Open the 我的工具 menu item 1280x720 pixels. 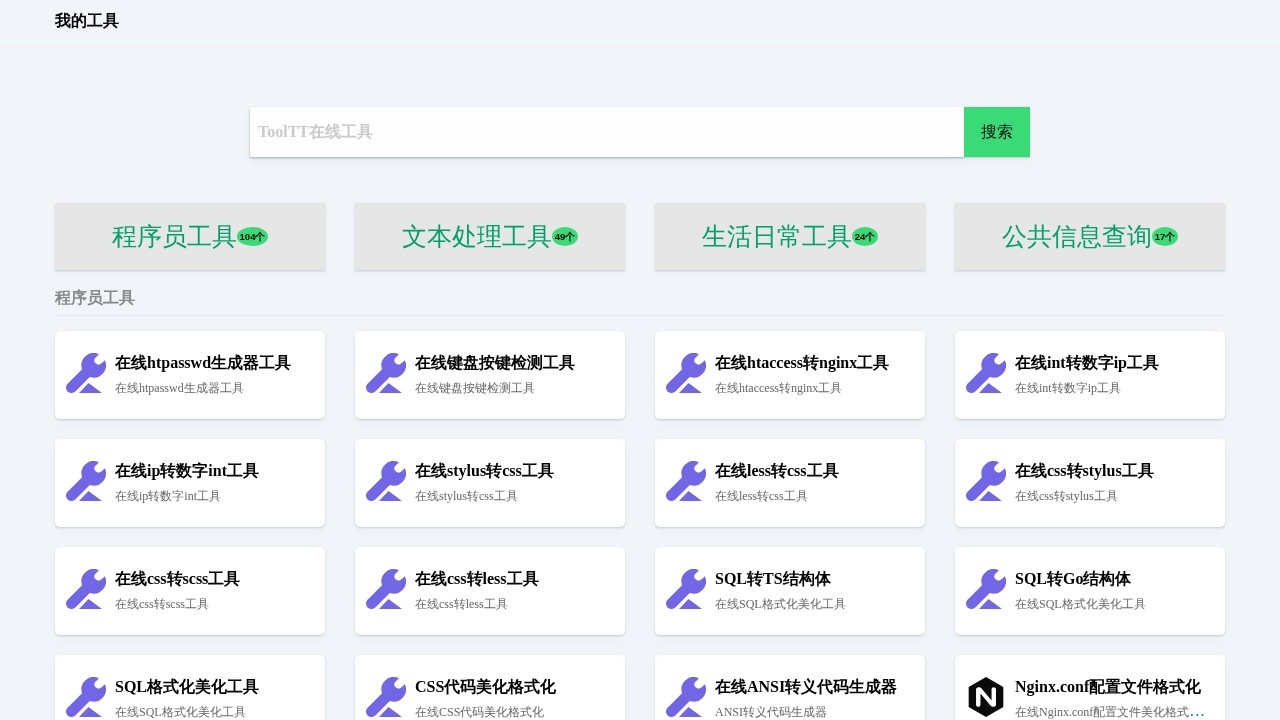[86, 20]
